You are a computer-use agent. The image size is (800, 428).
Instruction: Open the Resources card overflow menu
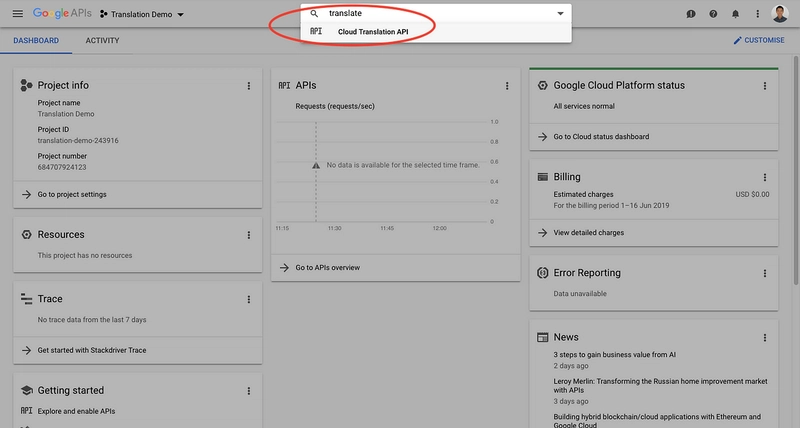249,235
